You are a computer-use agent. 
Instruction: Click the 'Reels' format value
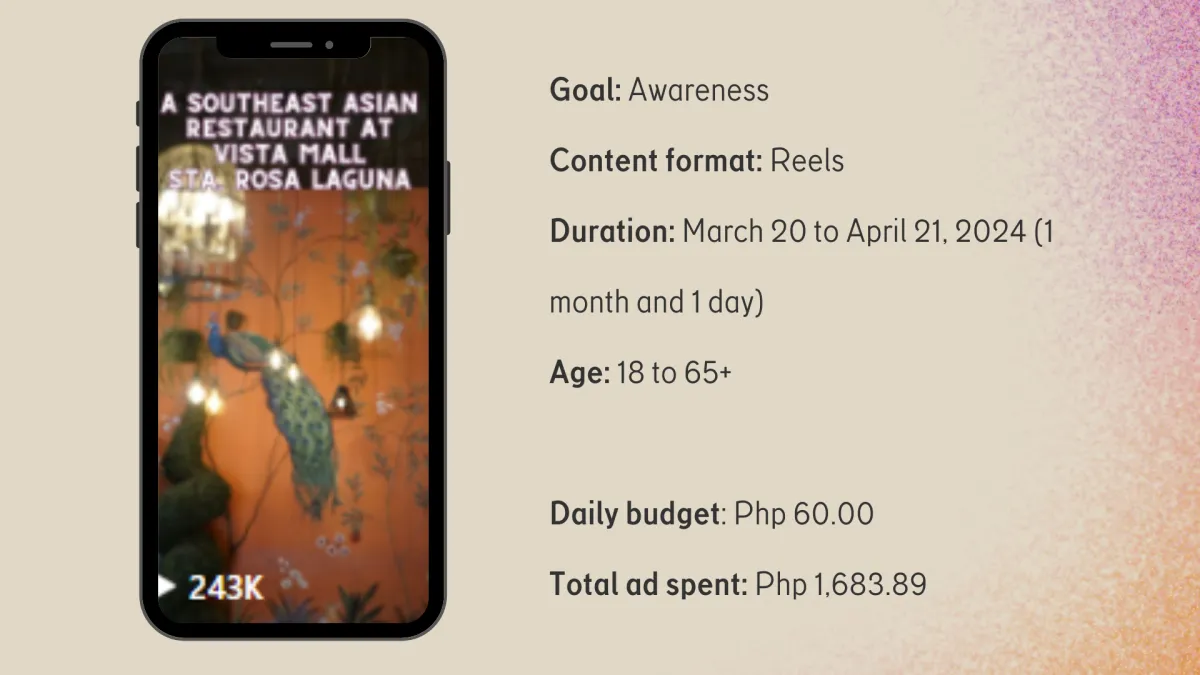click(x=807, y=160)
